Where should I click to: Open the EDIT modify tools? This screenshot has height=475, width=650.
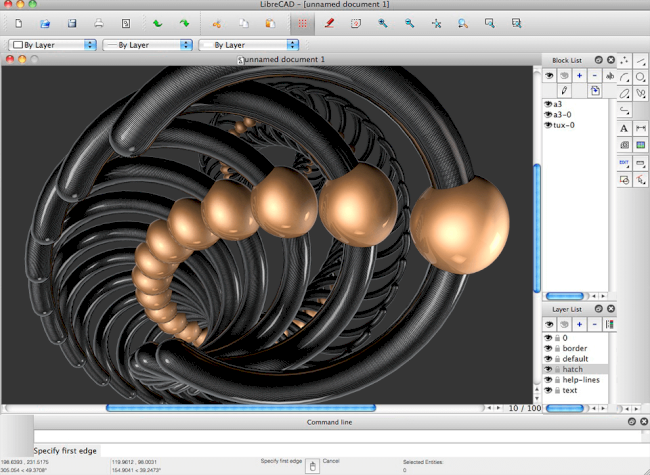tap(624, 163)
